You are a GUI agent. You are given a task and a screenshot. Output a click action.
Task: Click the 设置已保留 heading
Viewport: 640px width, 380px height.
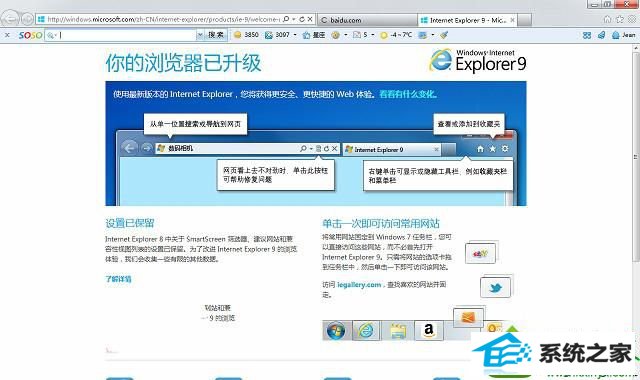pyautogui.click(x=130, y=223)
